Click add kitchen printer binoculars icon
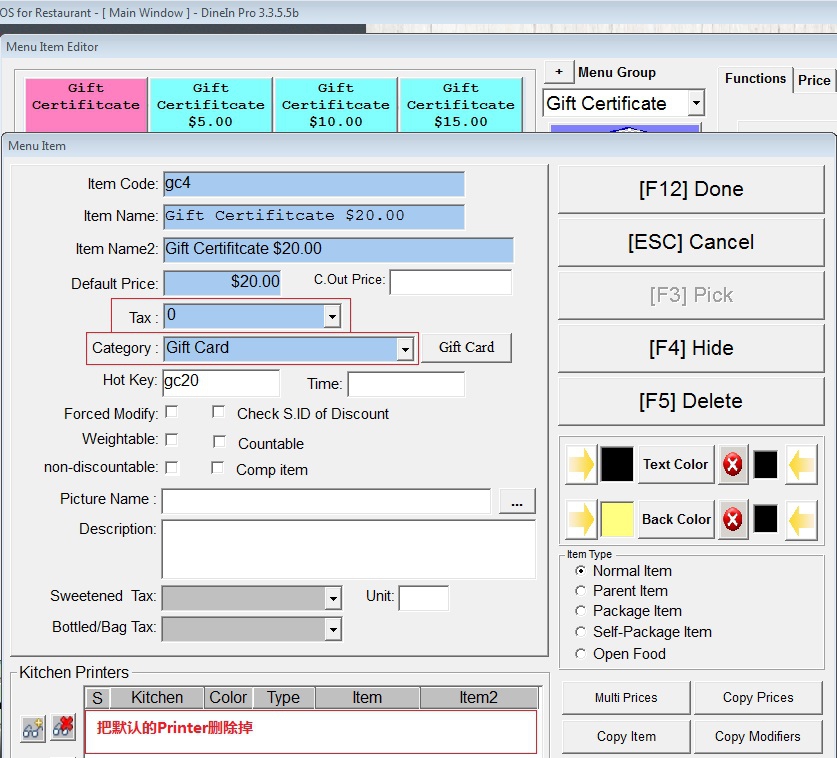Image resolution: width=837 pixels, height=758 pixels. [33, 728]
